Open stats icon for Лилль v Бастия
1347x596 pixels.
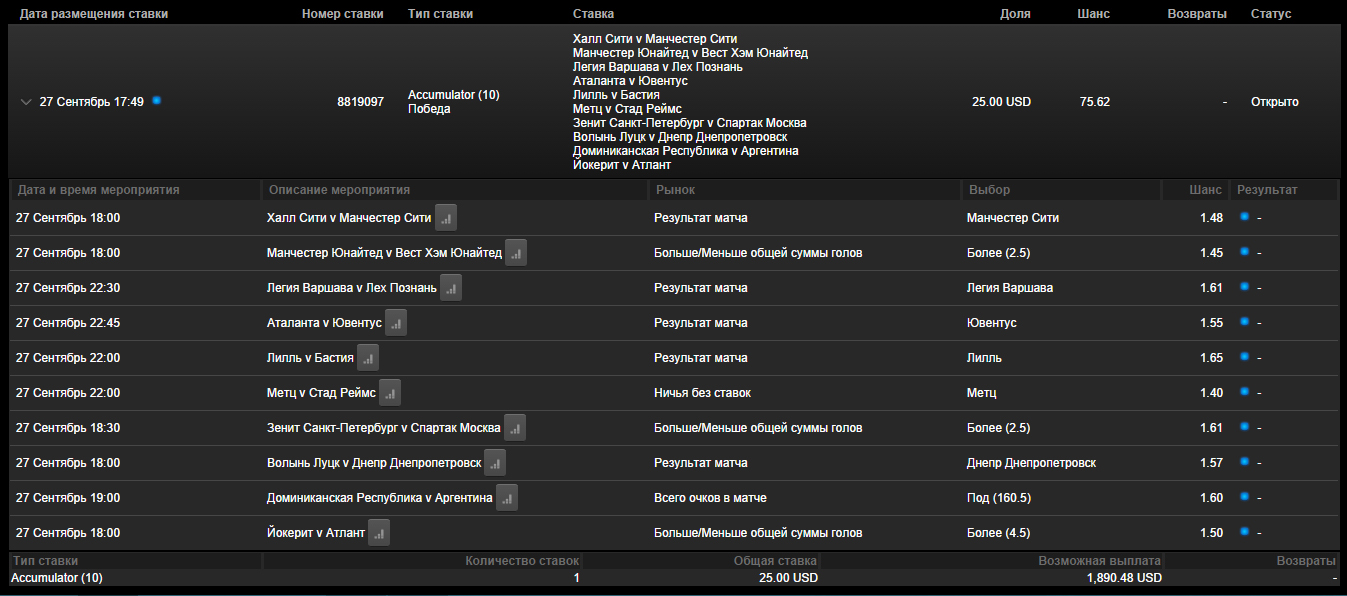(x=368, y=358)
